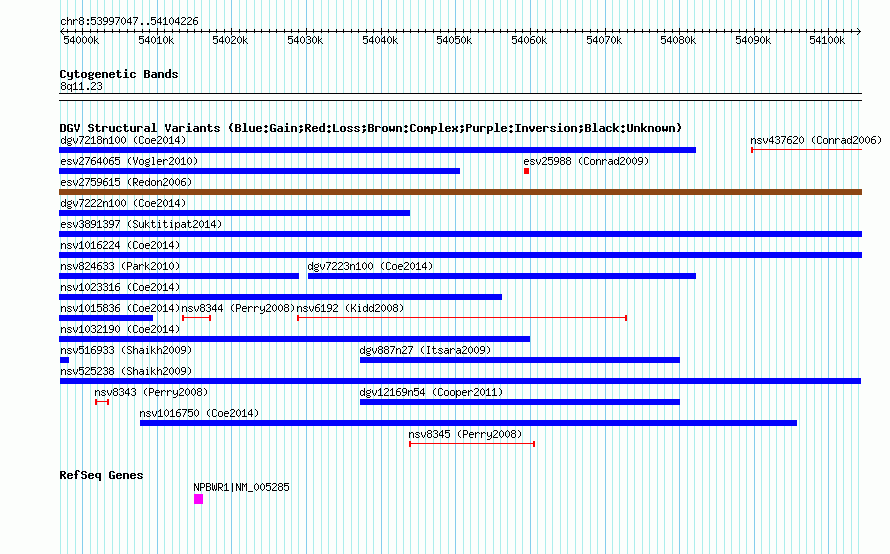Open the dgv887n27 (Itsara2009) label
Image resolution: width=890 pixels, height=554 pixels.
pyautogui.click(x=425, y=350)
